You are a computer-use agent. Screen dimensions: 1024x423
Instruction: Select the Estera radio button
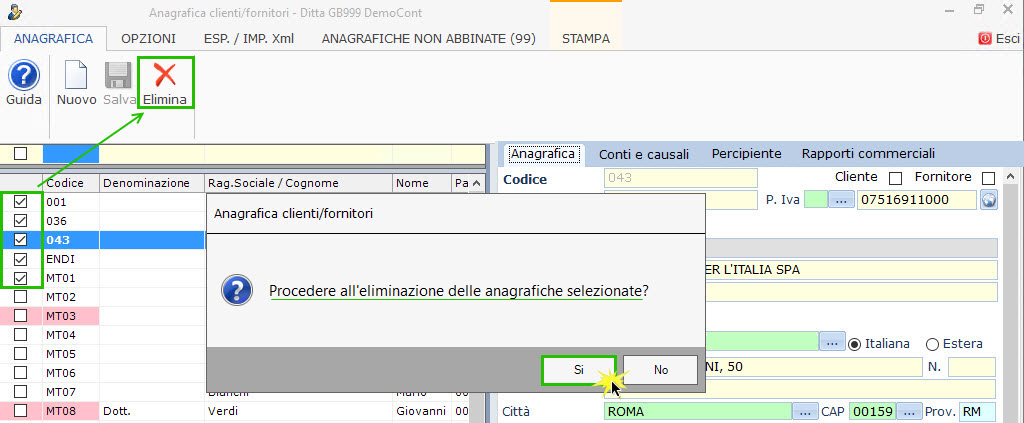(932, 343)
